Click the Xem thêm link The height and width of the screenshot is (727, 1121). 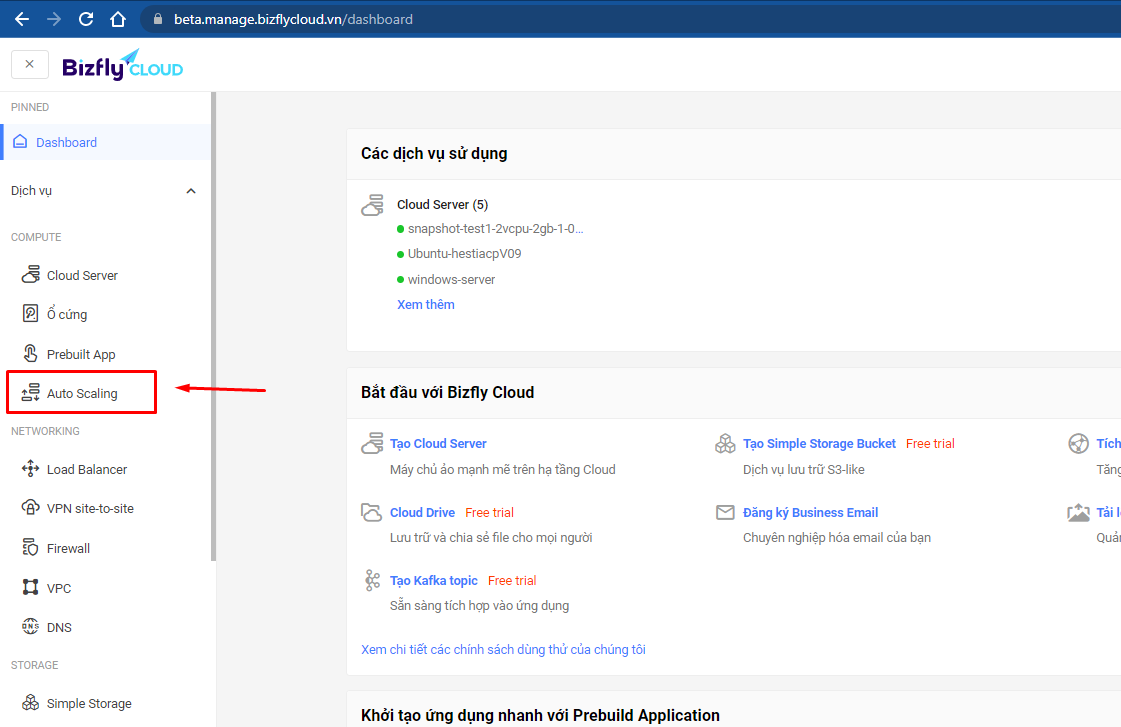point(425,305)
